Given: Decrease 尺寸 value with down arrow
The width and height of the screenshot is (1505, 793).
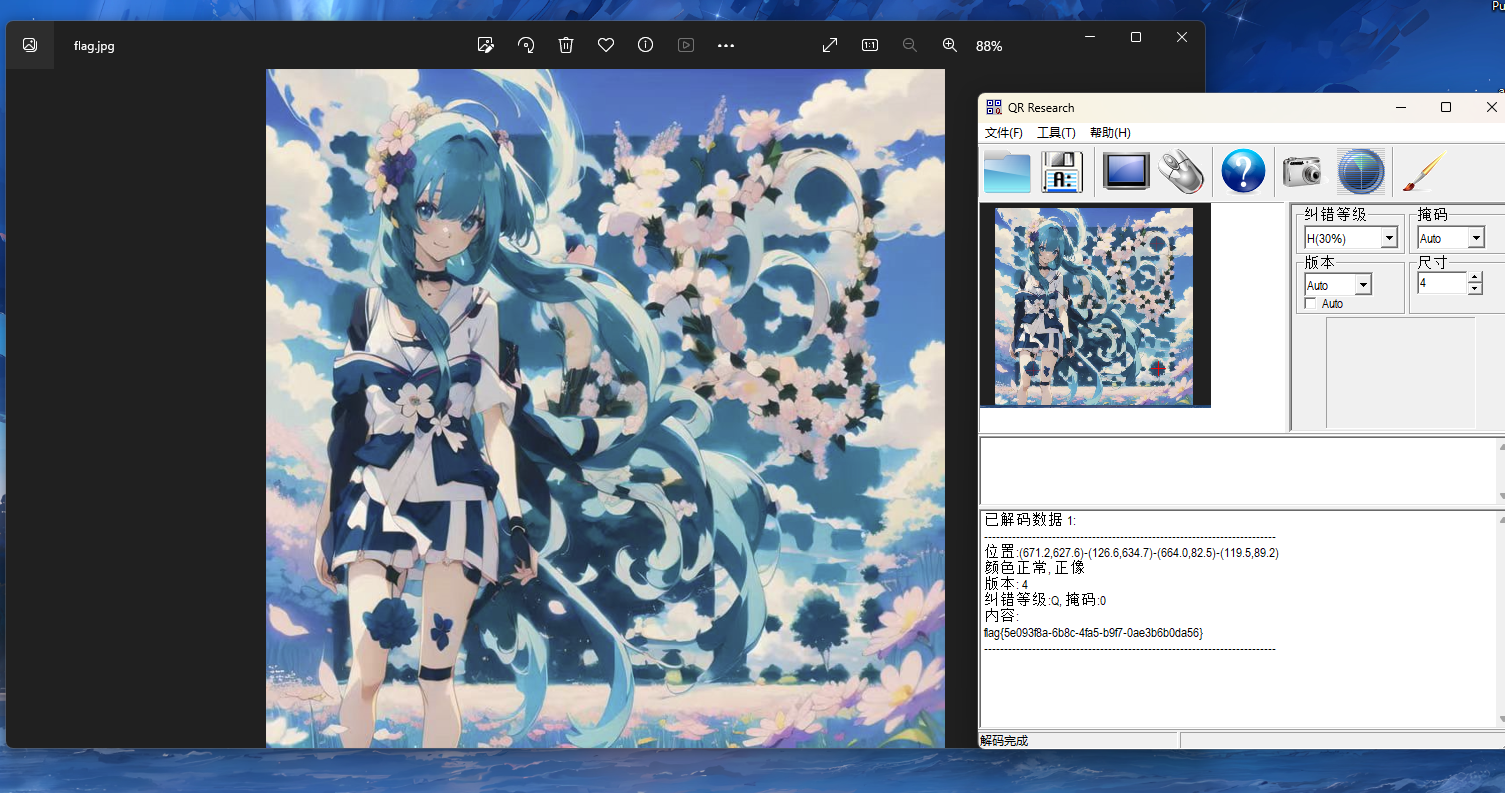Looking at the screenshot, I should pyautogui.click(x=1474, y=289).
